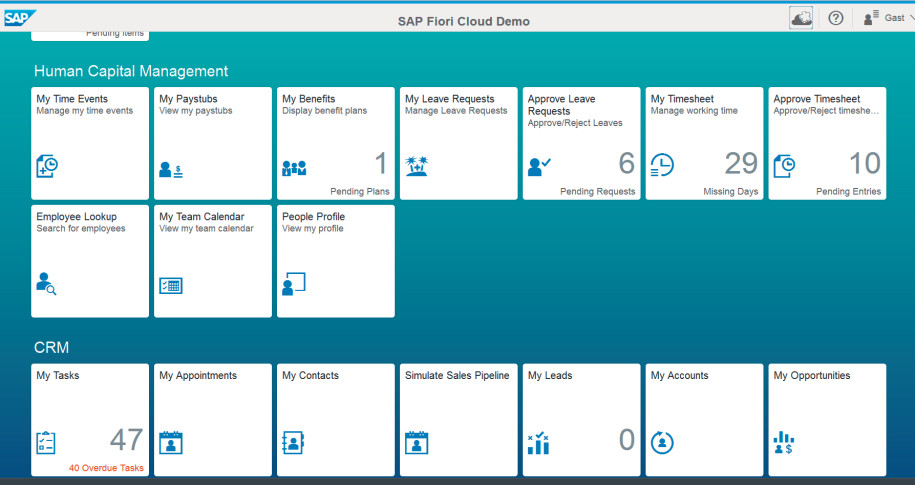Screen dimensions: 915x485
Task: Open the My Time Events tile title
Action: (72, 99)
